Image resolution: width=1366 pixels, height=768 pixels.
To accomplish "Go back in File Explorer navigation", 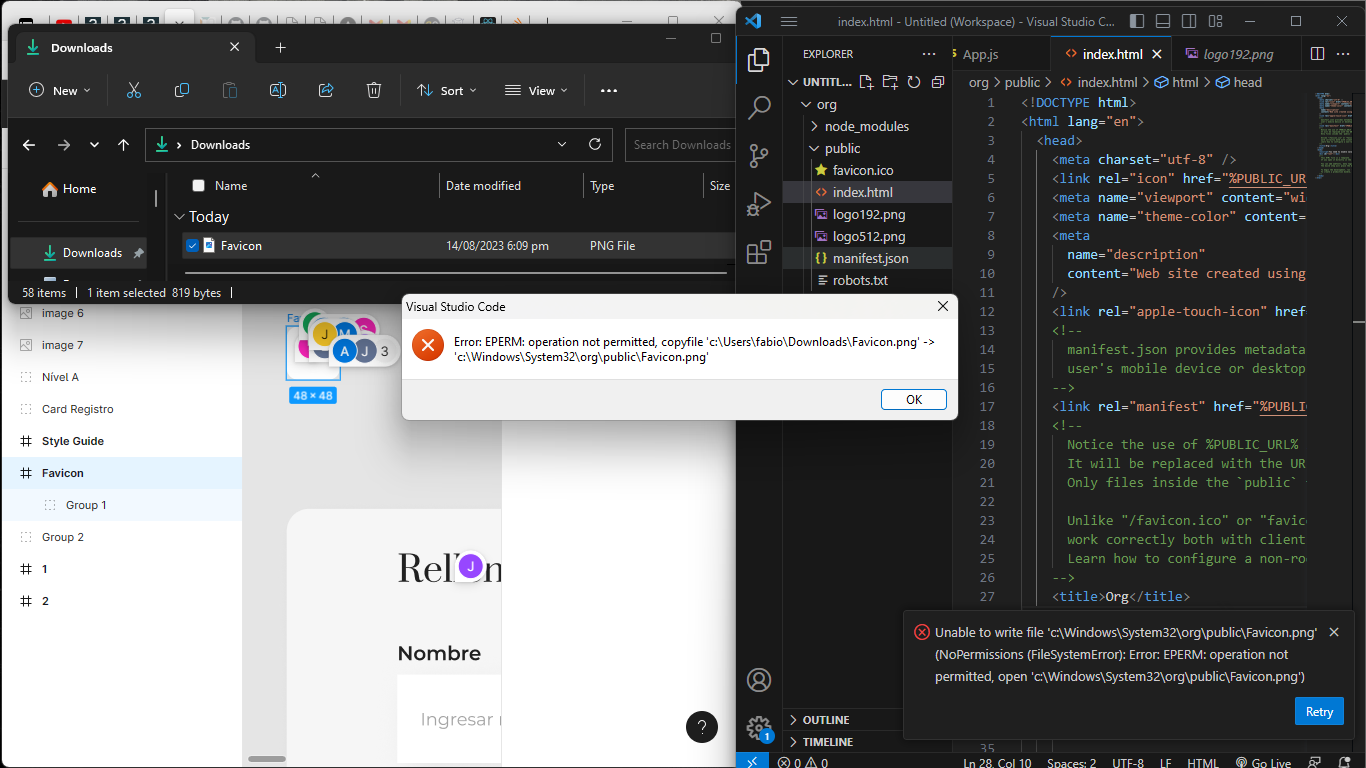I will (x=29, y=145).
